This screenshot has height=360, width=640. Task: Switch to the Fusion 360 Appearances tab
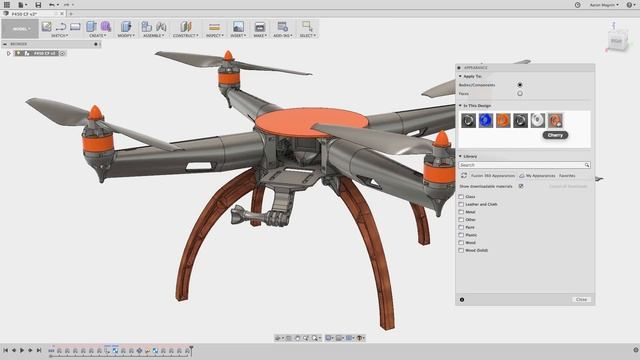(x=493, y=176)
